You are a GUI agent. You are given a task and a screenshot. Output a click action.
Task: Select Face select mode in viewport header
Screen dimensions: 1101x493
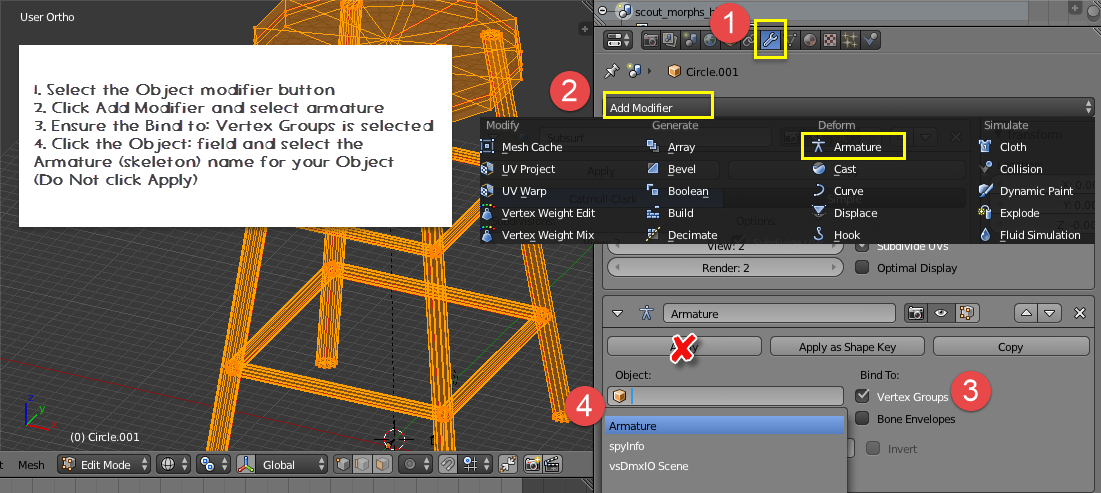pyautogui.click(x=381, y=464)
